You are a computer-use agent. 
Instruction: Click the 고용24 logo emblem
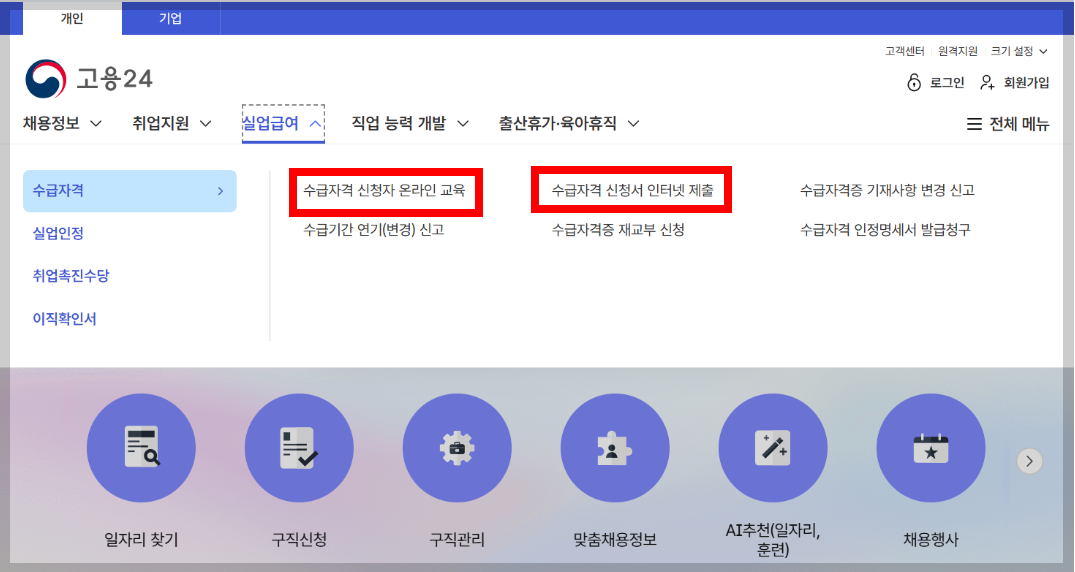click(x=46, y=79)
